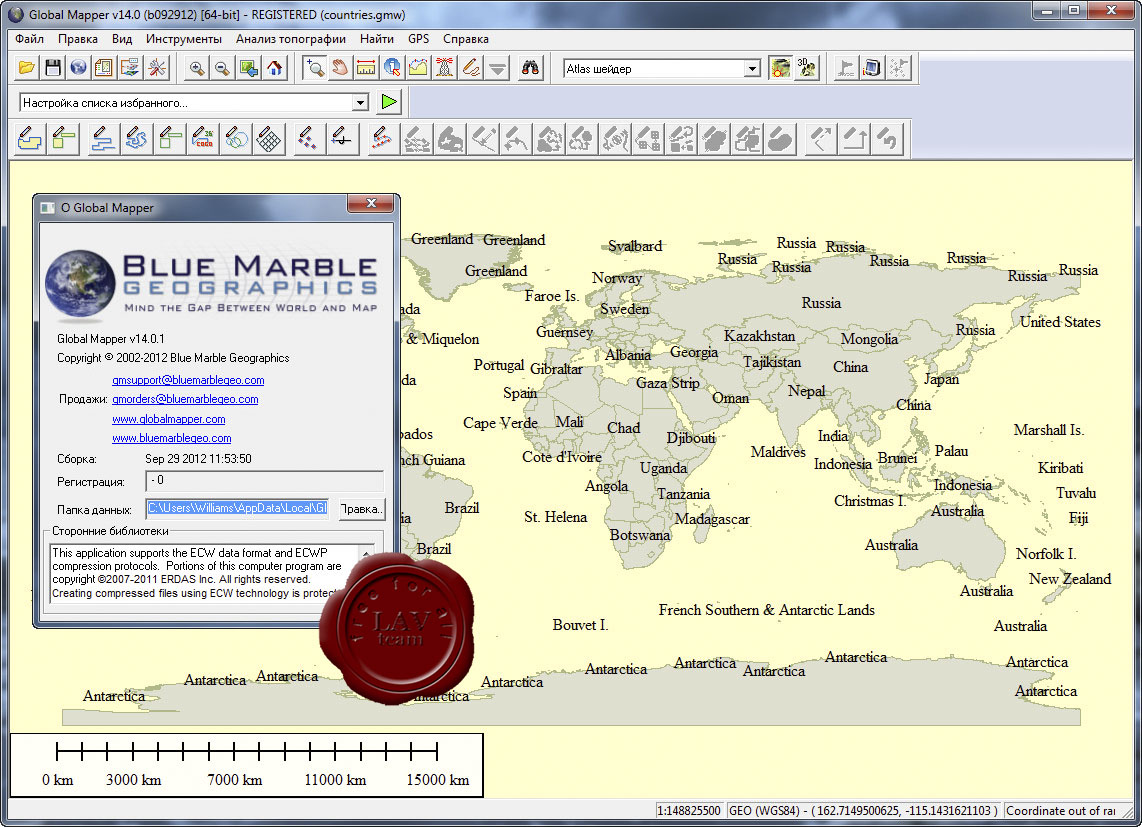Click the Правка.. button beside data folder
The height and width of the screenshot is (827, 1142).
coord(361,509)
